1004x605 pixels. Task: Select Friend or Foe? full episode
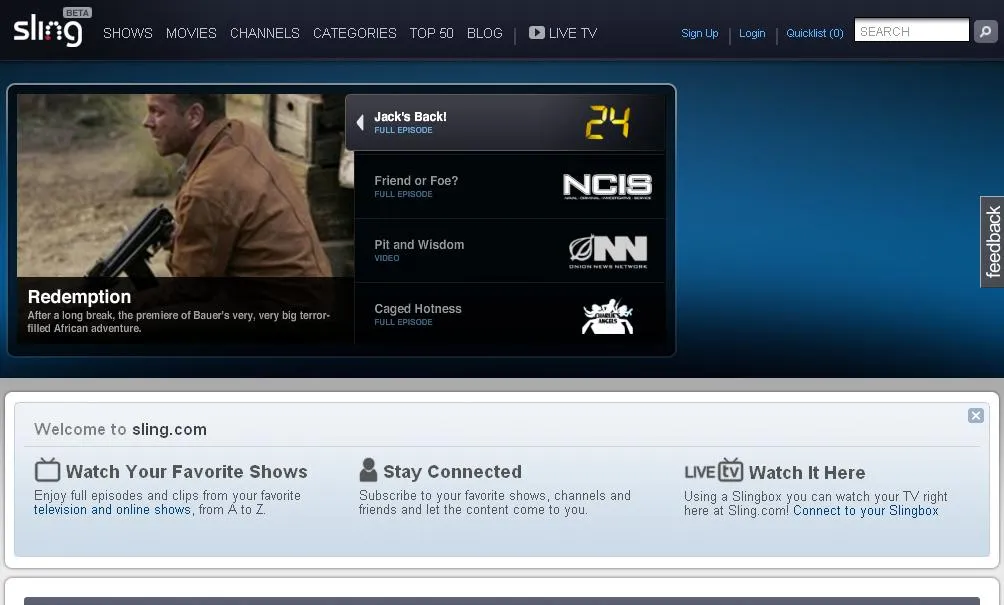click(510, 186)
